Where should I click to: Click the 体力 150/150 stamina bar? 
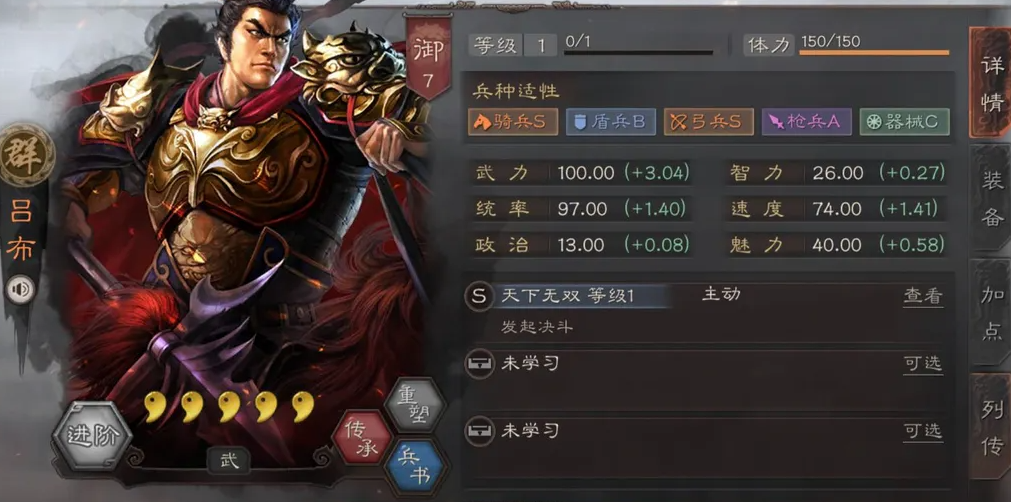[874, 52]
